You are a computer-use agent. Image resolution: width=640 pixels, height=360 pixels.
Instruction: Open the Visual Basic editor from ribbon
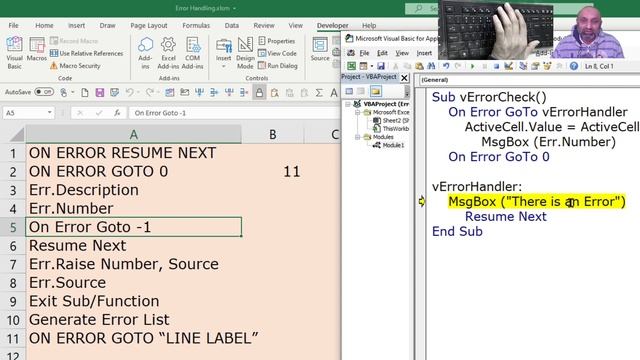coord(14,52)
